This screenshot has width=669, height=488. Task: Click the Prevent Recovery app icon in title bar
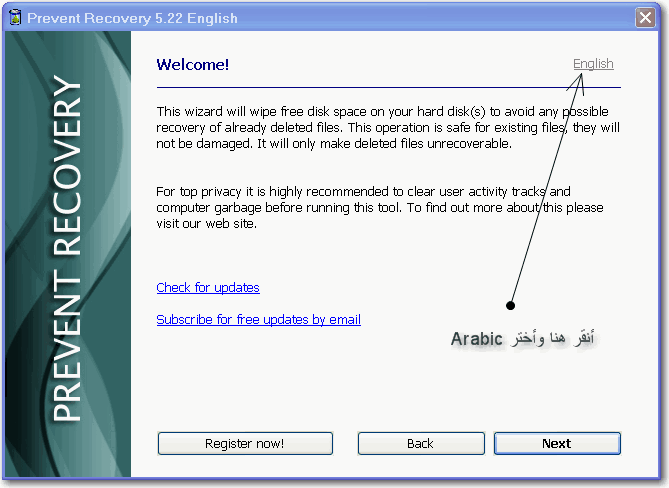tap(14, 16)
